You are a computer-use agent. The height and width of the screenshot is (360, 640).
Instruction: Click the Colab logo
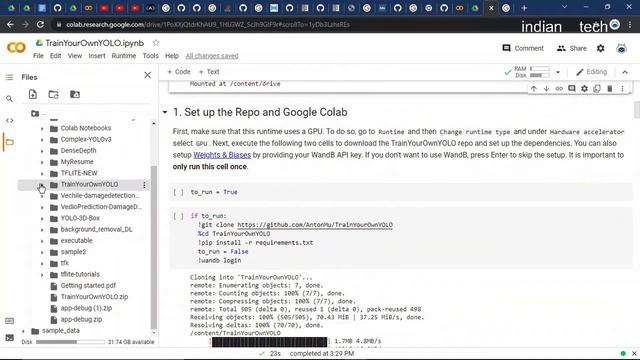16,48
